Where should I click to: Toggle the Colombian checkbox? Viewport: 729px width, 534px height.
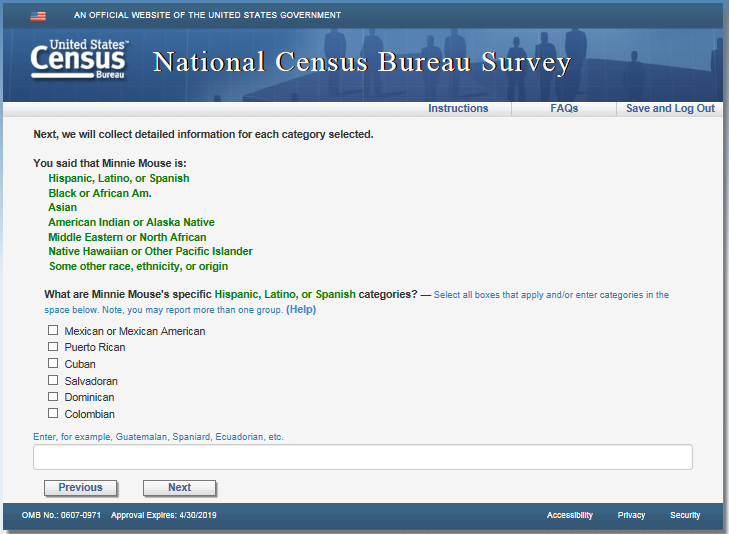(x=53, y=413)
